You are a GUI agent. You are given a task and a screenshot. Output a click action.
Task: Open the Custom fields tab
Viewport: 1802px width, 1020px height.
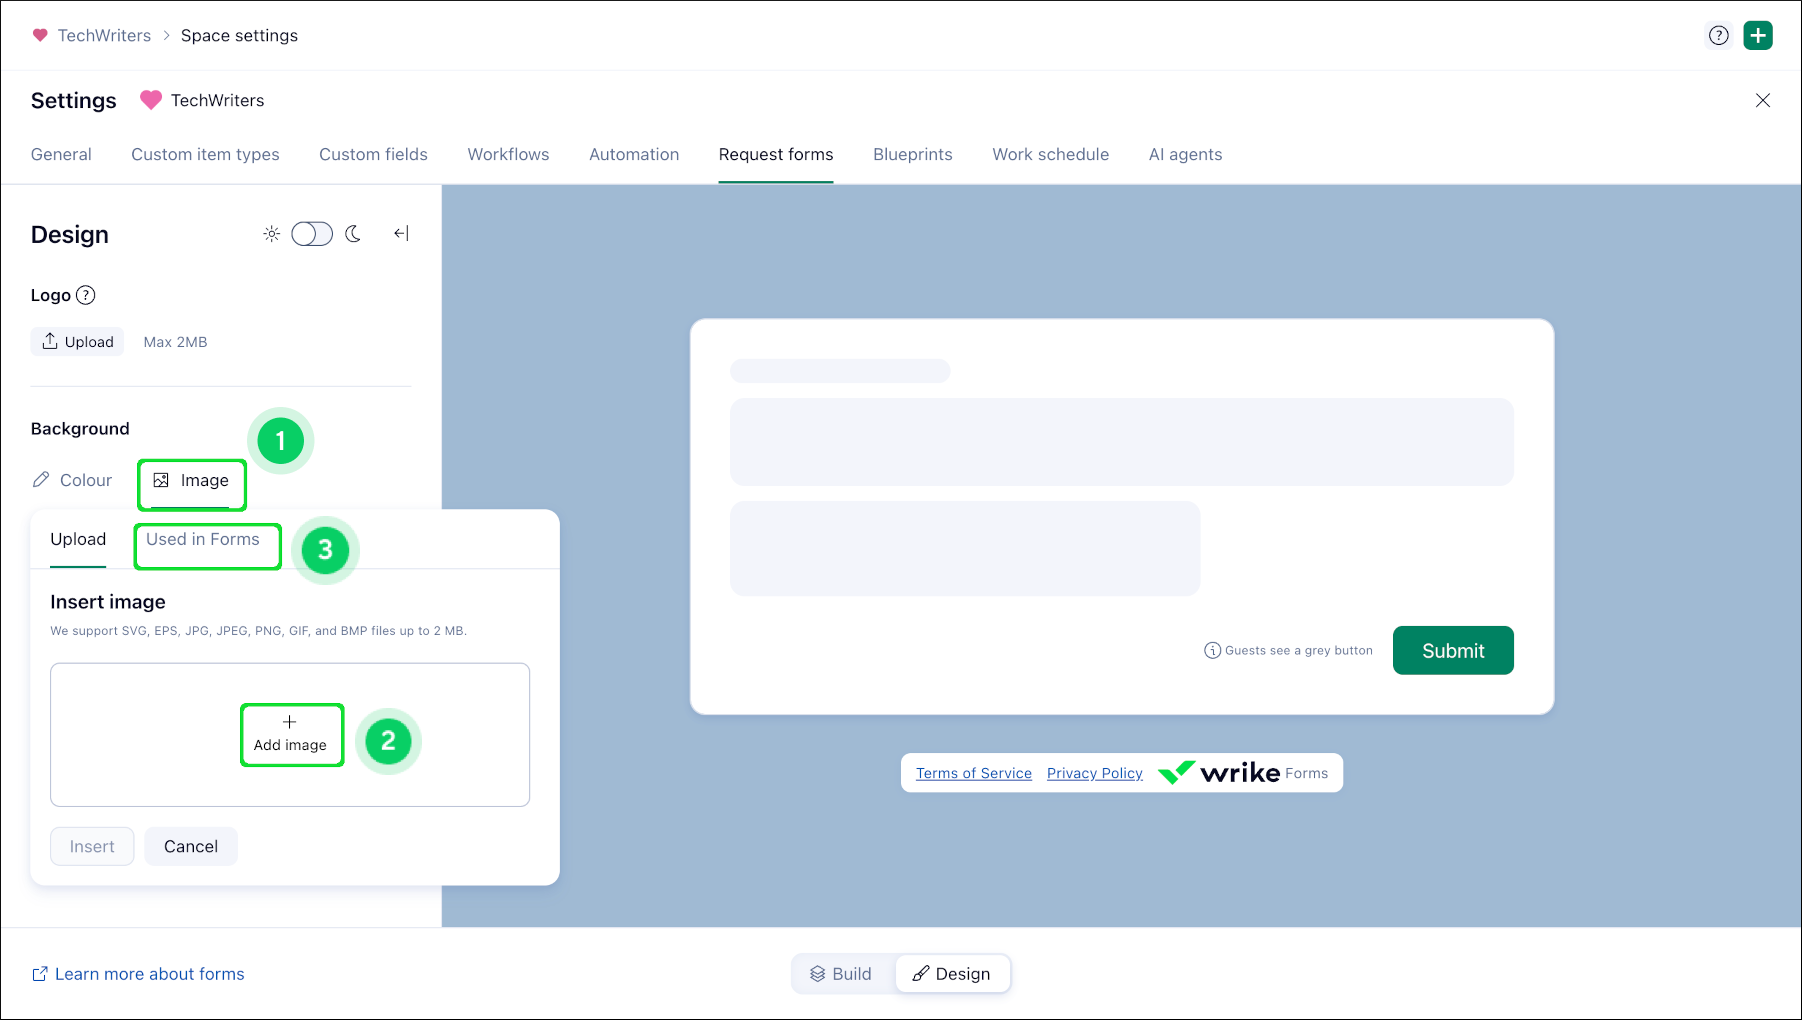pyautogui.click(x=373, y=155)
